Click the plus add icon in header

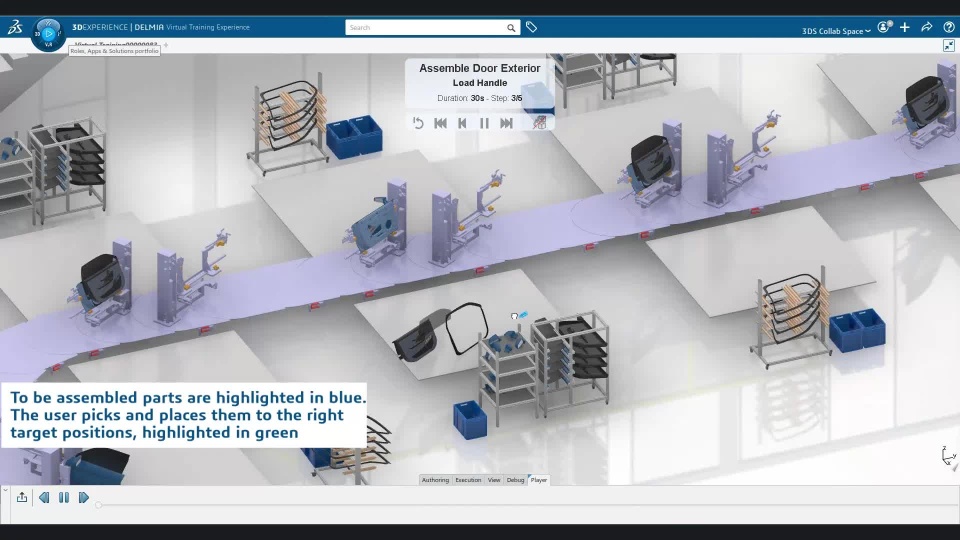pos(905,27)
